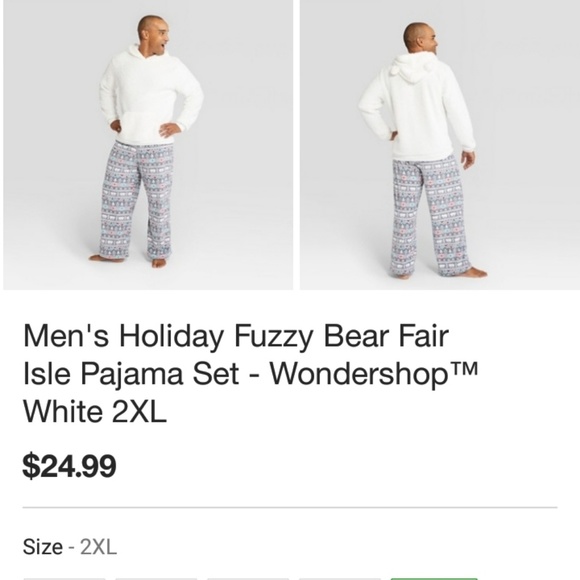Click the Isle Pajama Set text line
This screenshot has height=580, width=580.
click(131, 374)
